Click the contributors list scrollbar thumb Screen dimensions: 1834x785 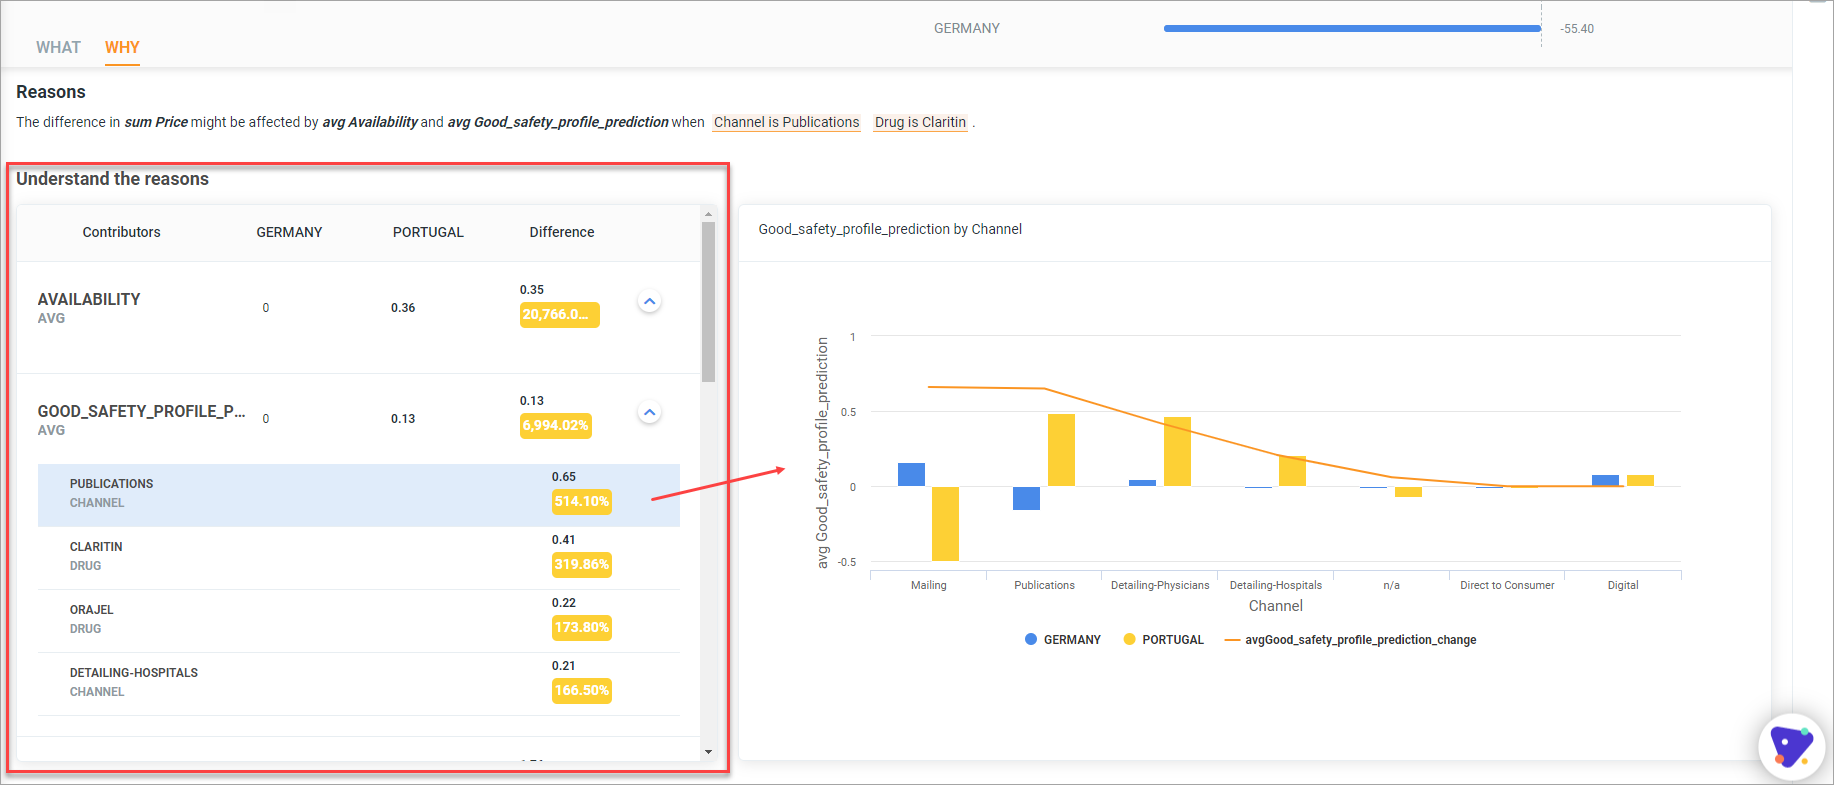pos(708,302)
